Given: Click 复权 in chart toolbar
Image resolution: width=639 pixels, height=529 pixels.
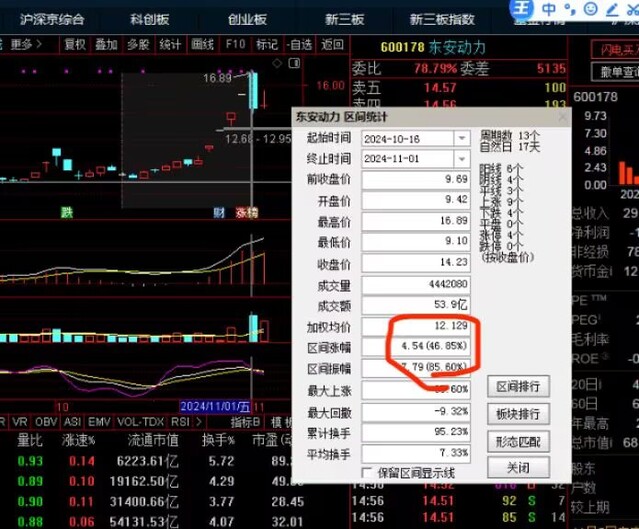Looking at the screenshot, I should [75, 44].
